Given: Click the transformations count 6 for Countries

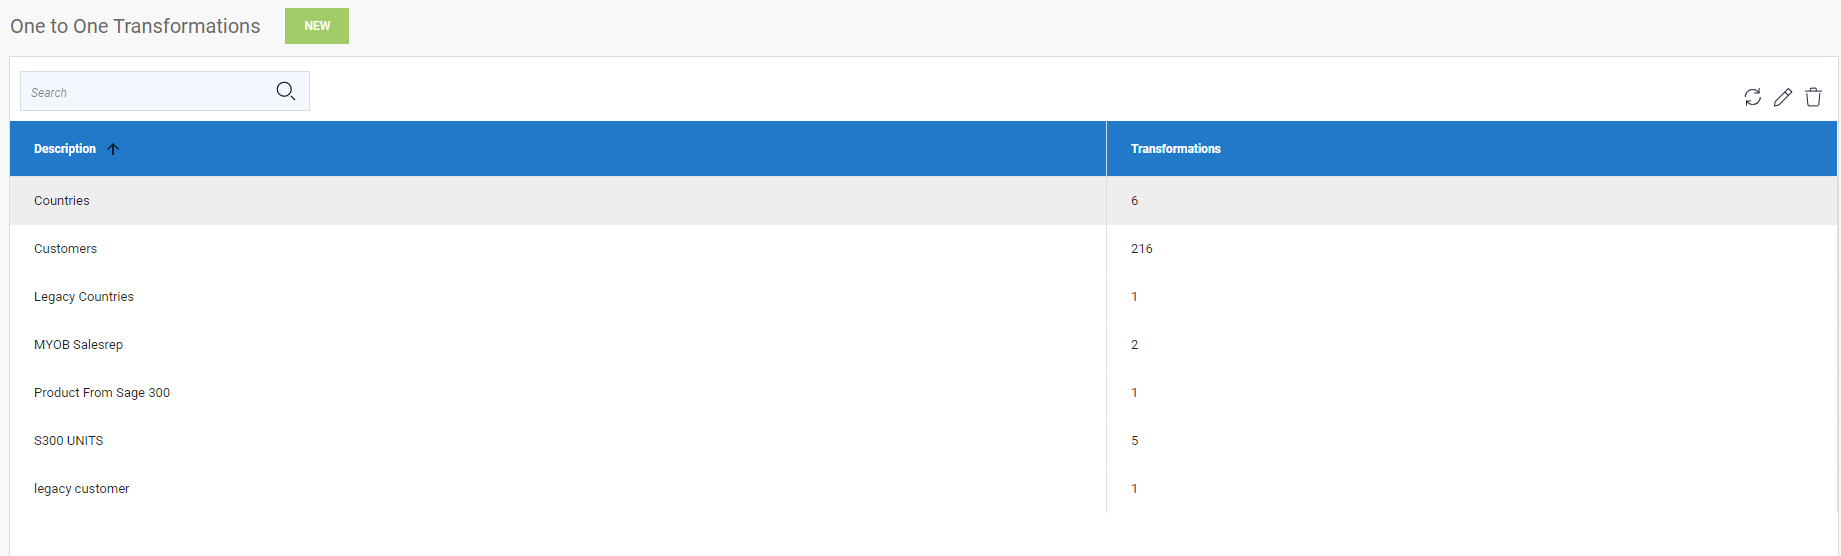Looking at the screenshot, I should pos(1134,201).
